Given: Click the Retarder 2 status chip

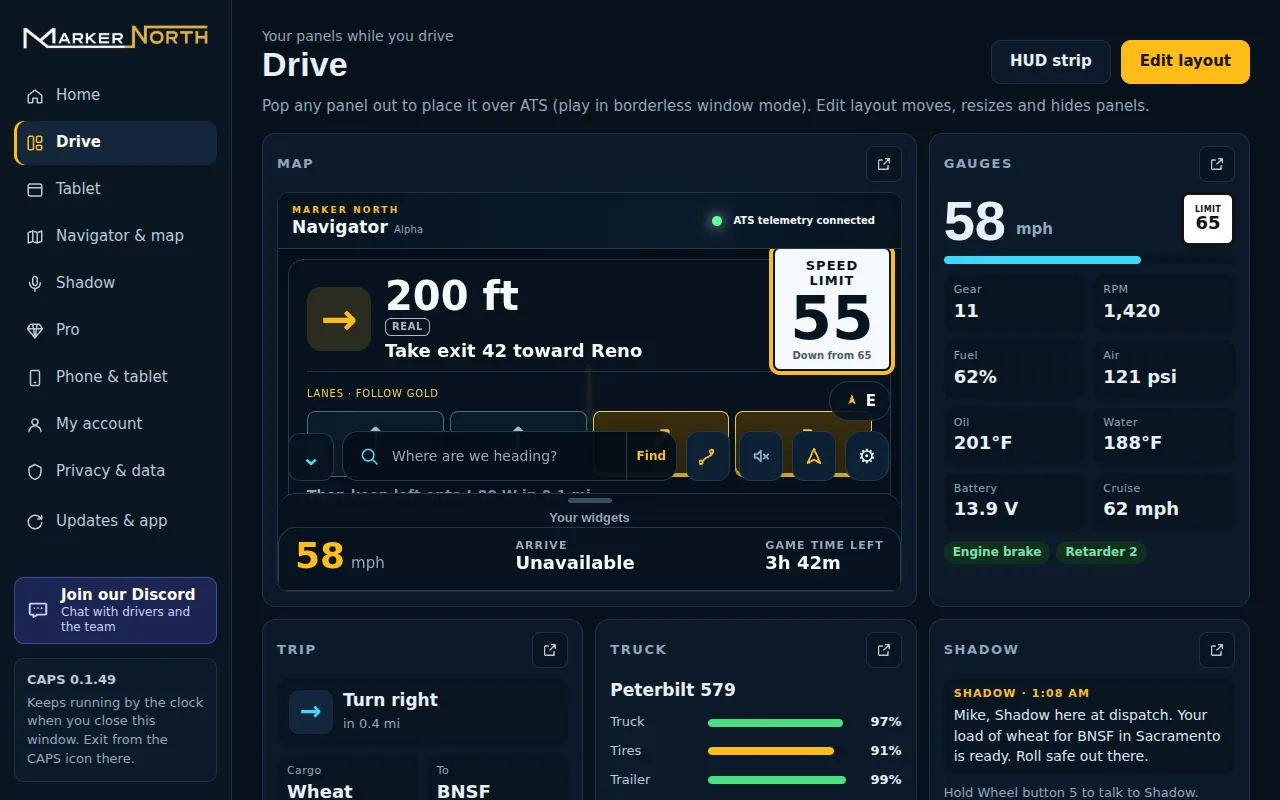Looking at the screenshot, I should 1101,552.
